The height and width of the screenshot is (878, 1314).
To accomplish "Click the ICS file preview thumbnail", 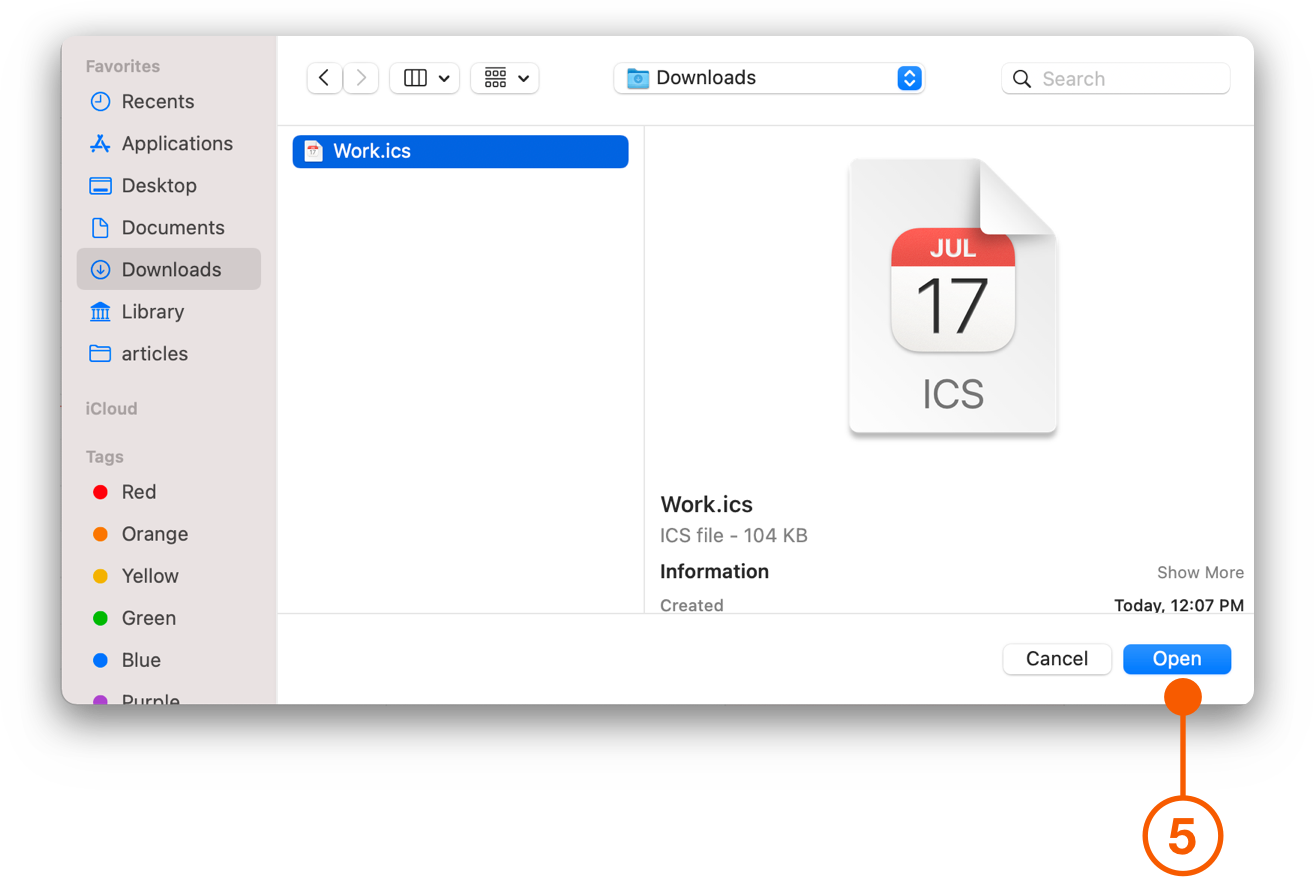I will [951, 296].
